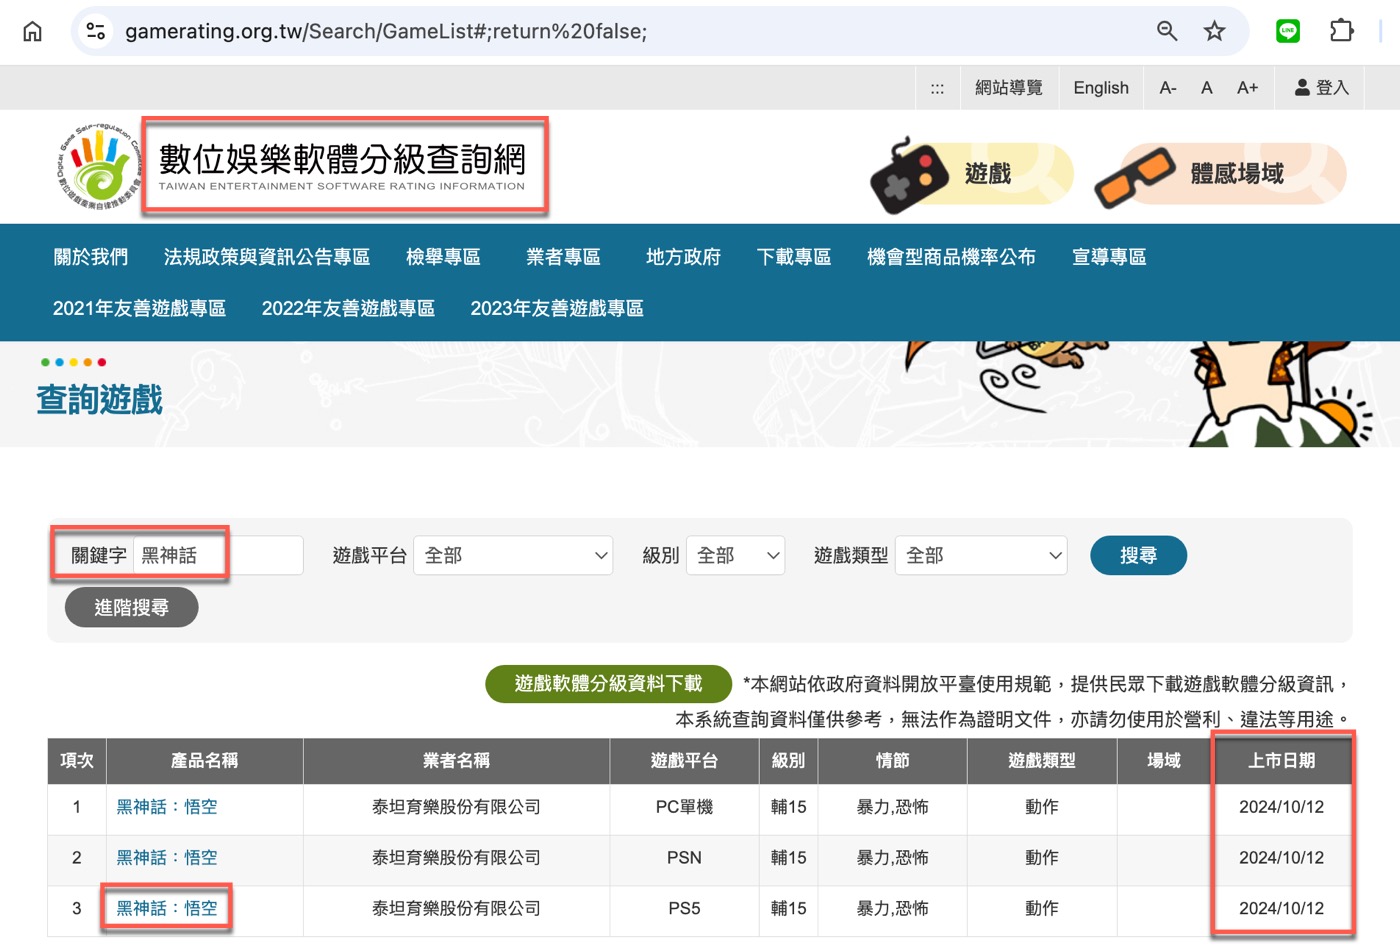Click the 場域 column header
This screenshot has width=1400, height=946.
(x=1164, y=761)
